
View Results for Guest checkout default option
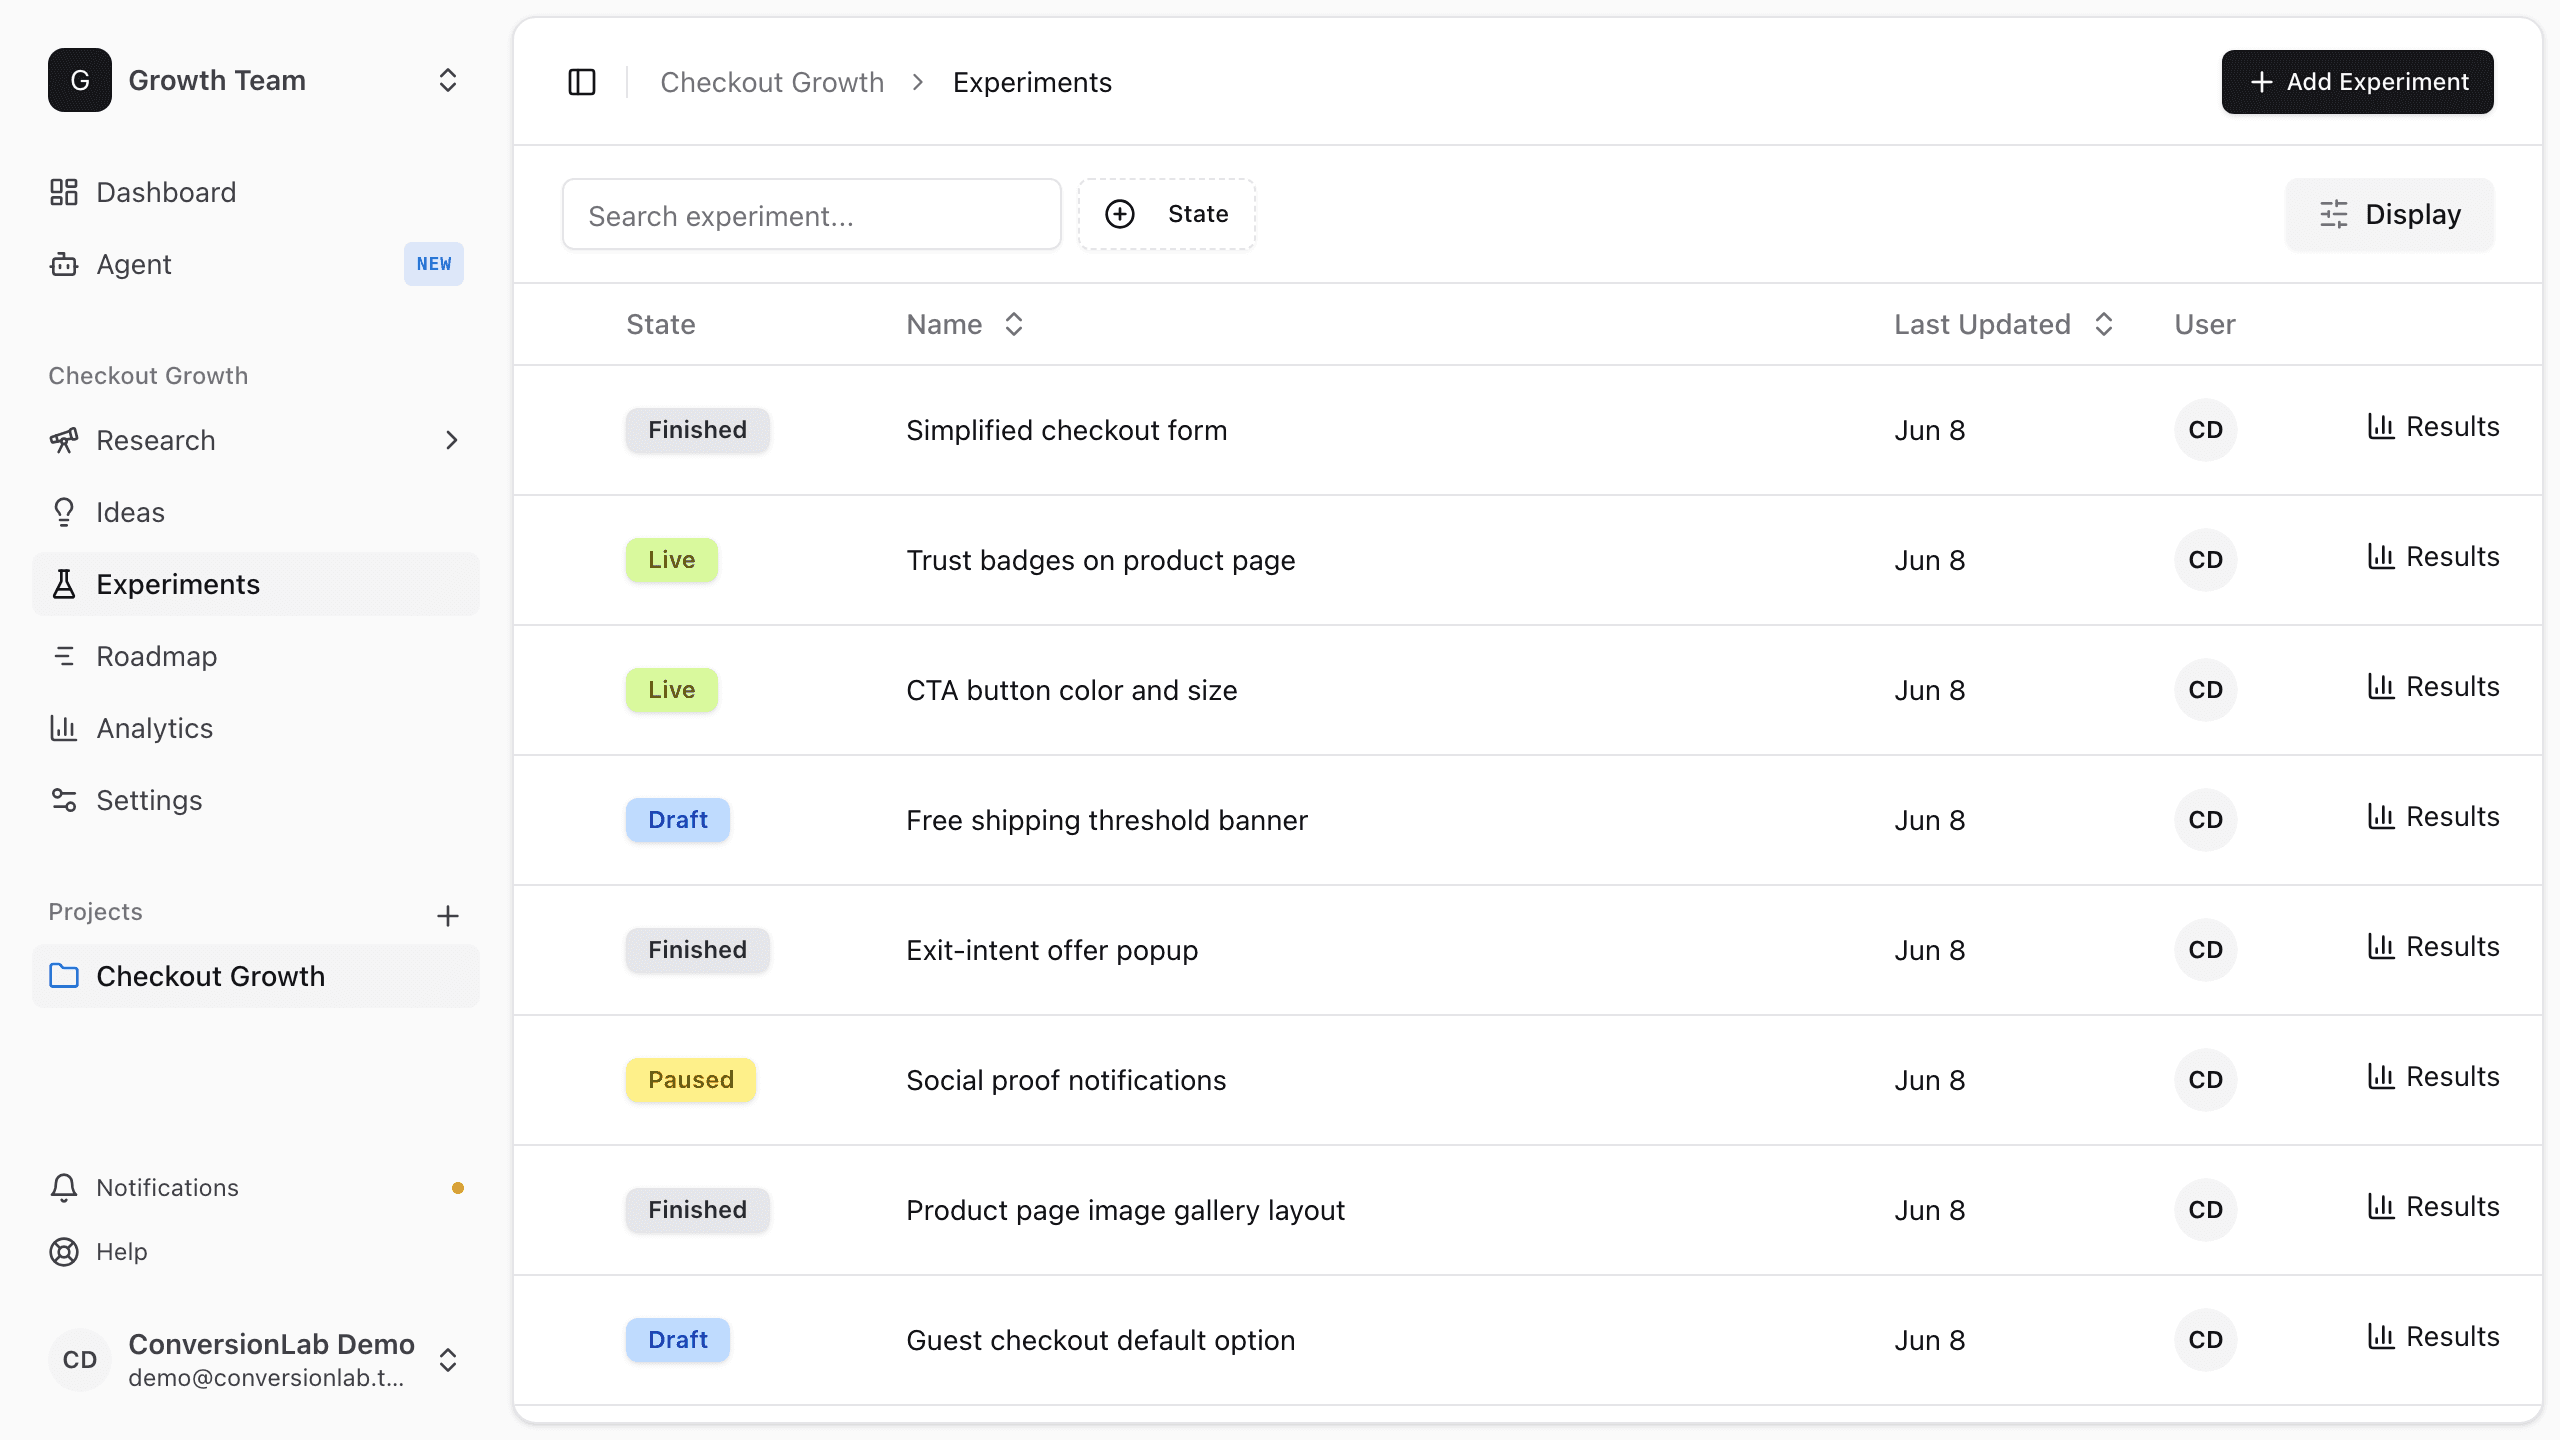[2433, 1337]
